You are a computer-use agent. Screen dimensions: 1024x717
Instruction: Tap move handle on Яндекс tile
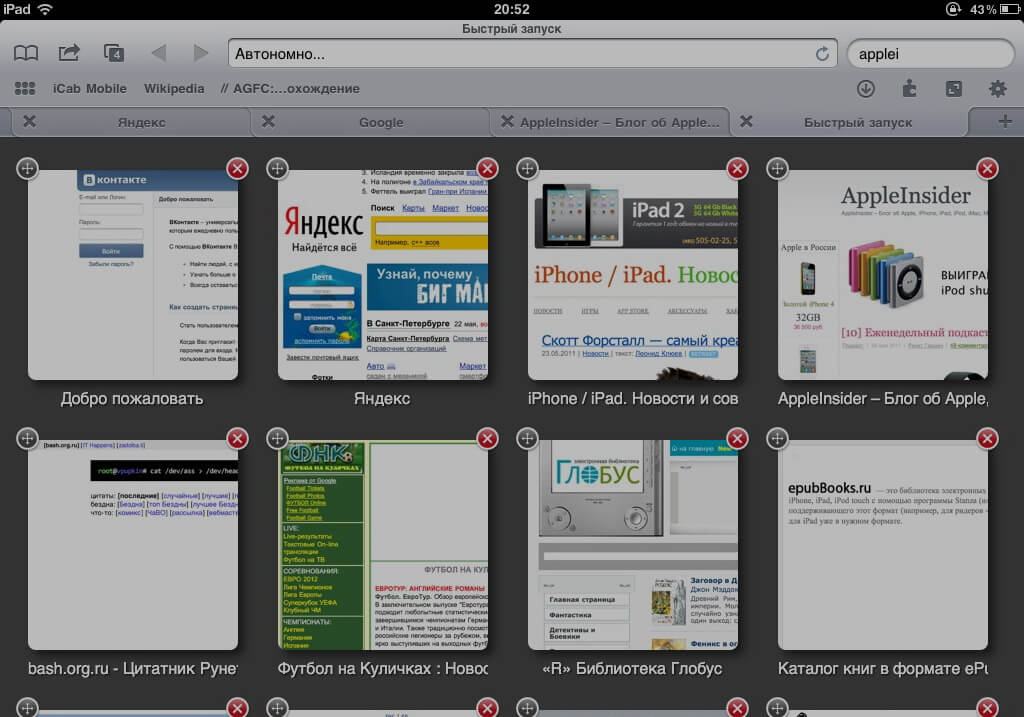click(277, 168)
